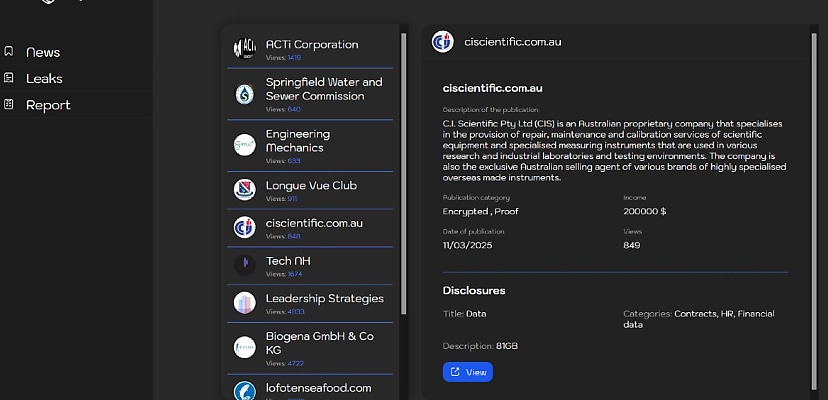Click the external link icon in the View button
Image resolution: width=828 pixels, height=400 pixels.
(x=455, y=372)
